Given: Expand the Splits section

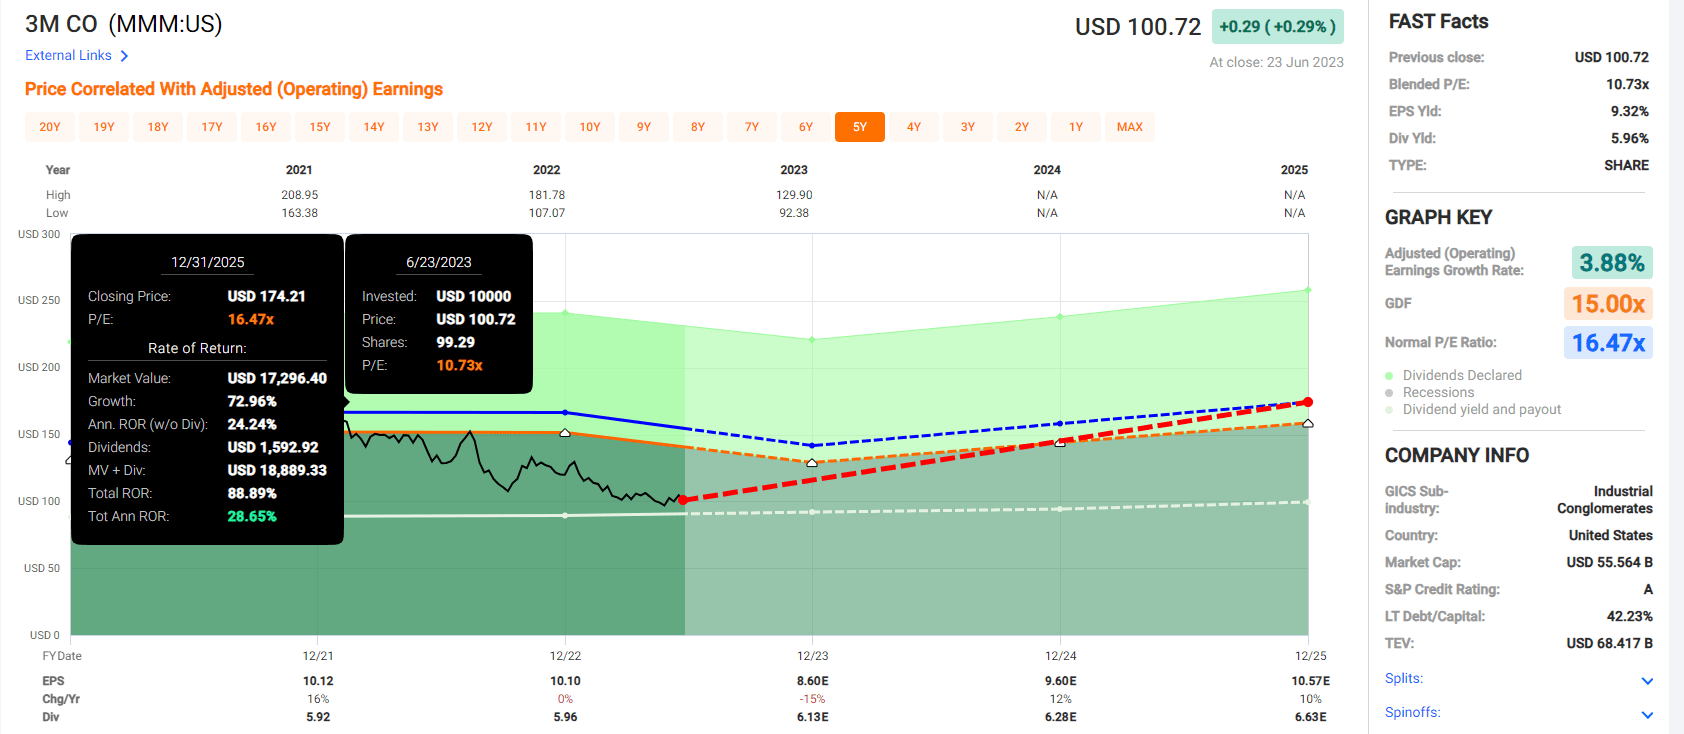Looking at the screenshot, I should pyautogui.click(x=1519, y=679).
